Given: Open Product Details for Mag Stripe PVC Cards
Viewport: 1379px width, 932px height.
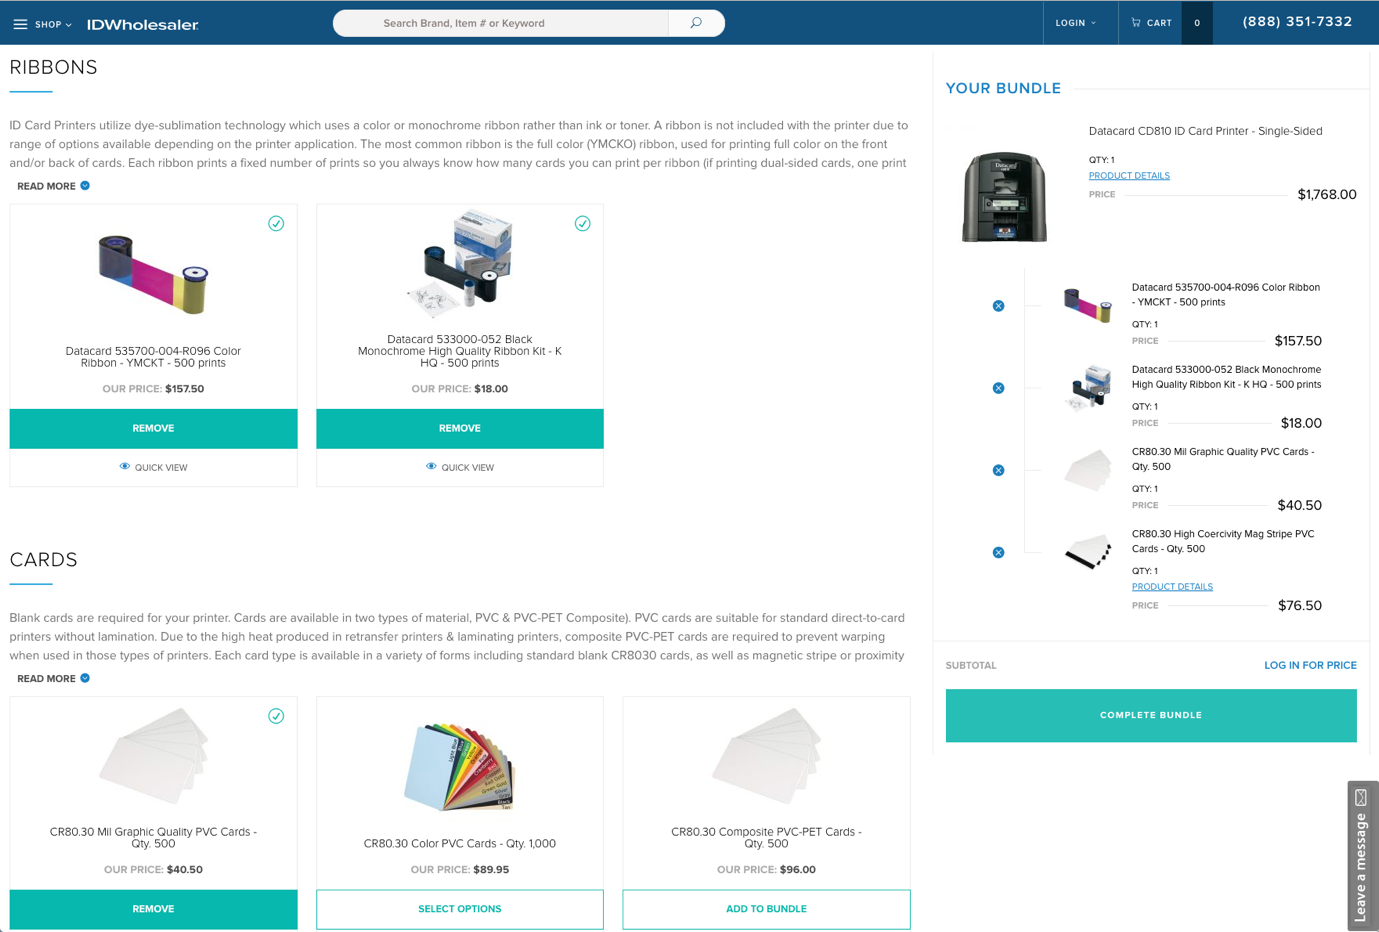Looking at the screenshot, I should [x=1172, y=587].
